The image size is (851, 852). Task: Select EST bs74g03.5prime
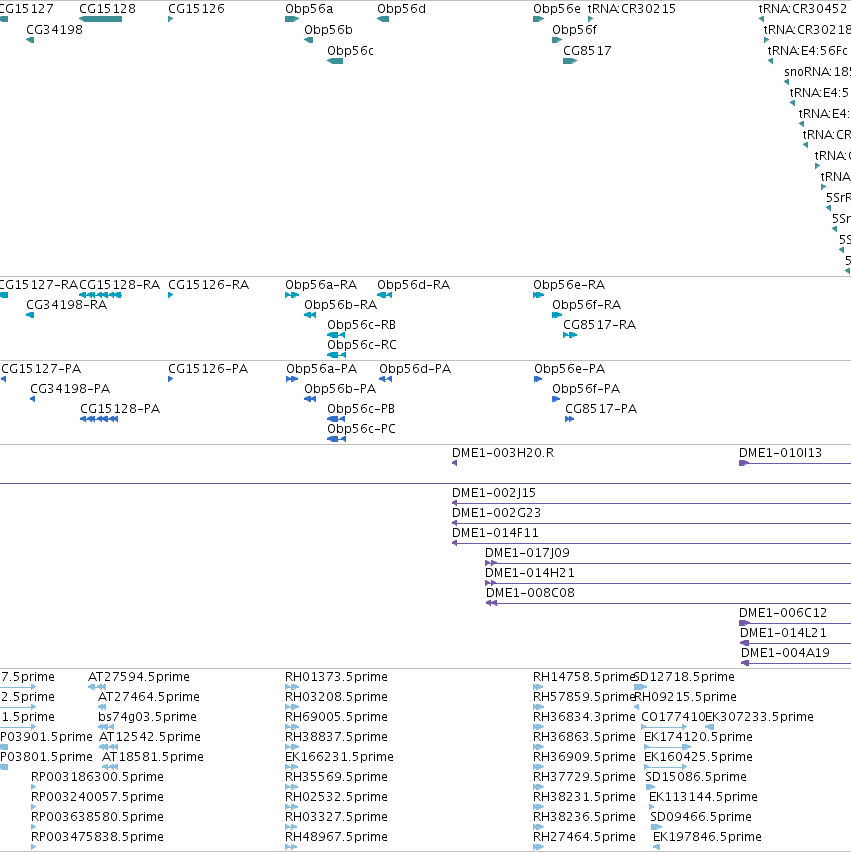[106, 728]
